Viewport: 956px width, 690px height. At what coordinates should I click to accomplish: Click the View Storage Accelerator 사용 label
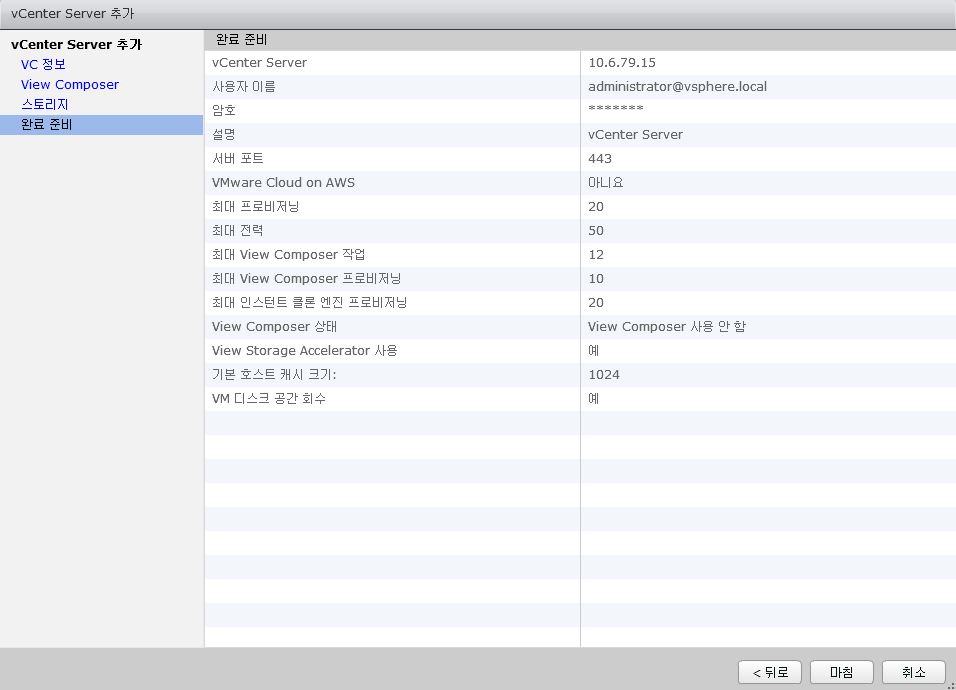[305, 350]
